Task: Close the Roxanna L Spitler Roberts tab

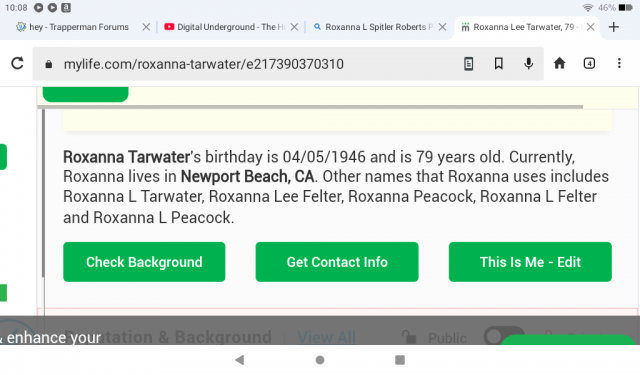Action: (442, 27)
